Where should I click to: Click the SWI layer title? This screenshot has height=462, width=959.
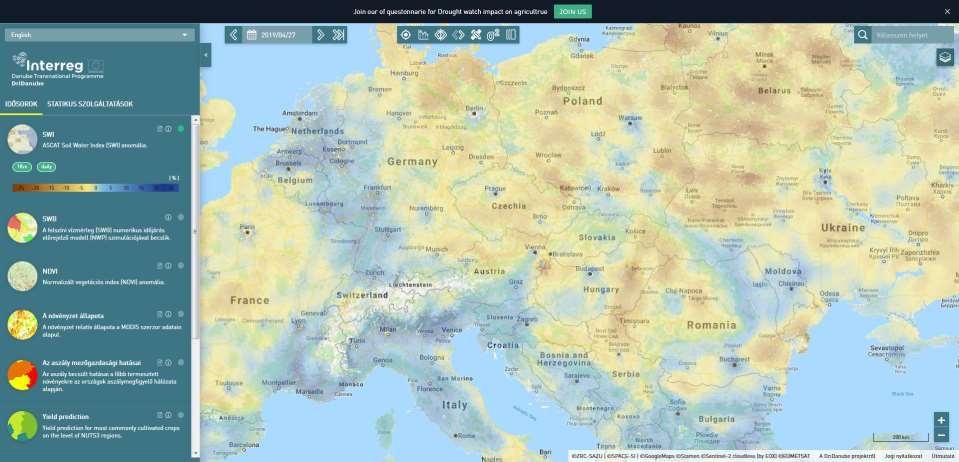coord(48,134)
